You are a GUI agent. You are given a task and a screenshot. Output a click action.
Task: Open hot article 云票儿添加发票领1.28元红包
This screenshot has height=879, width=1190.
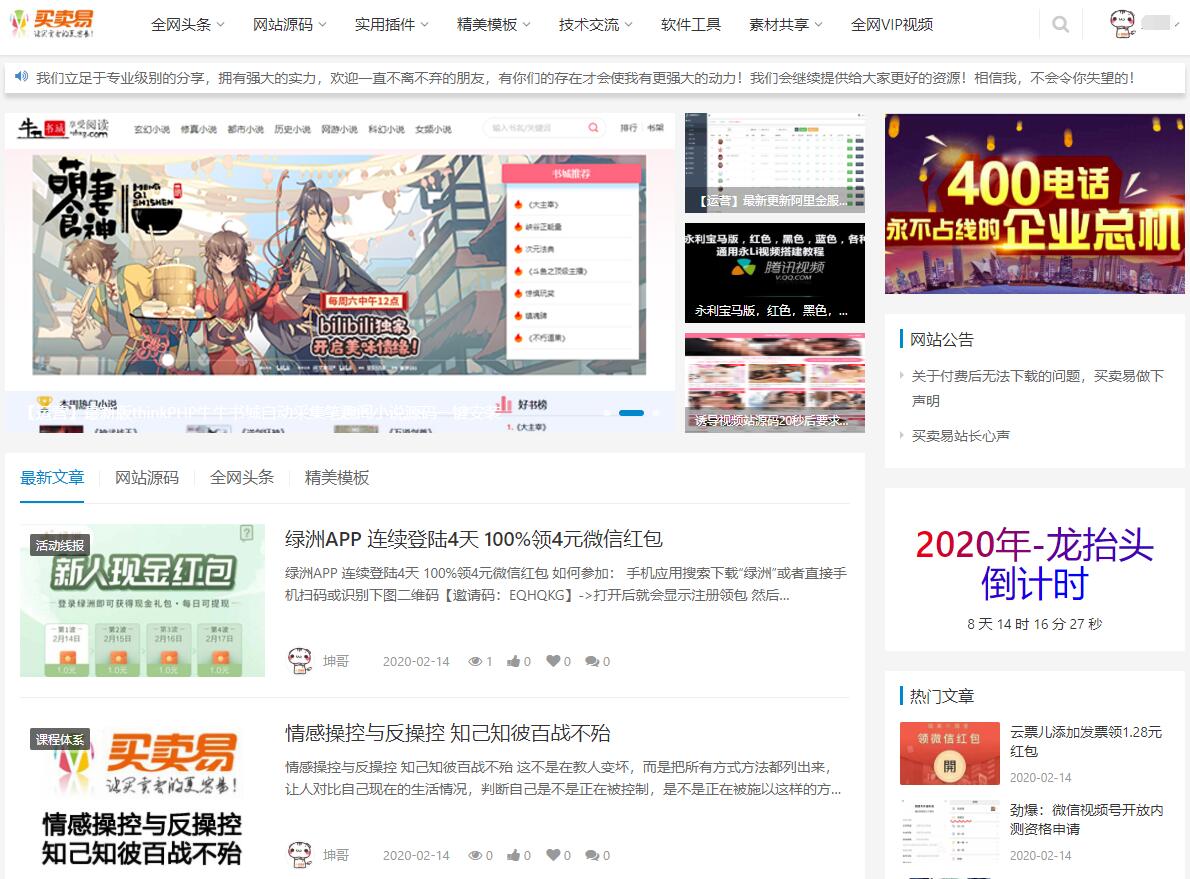tap(1086, 742)
